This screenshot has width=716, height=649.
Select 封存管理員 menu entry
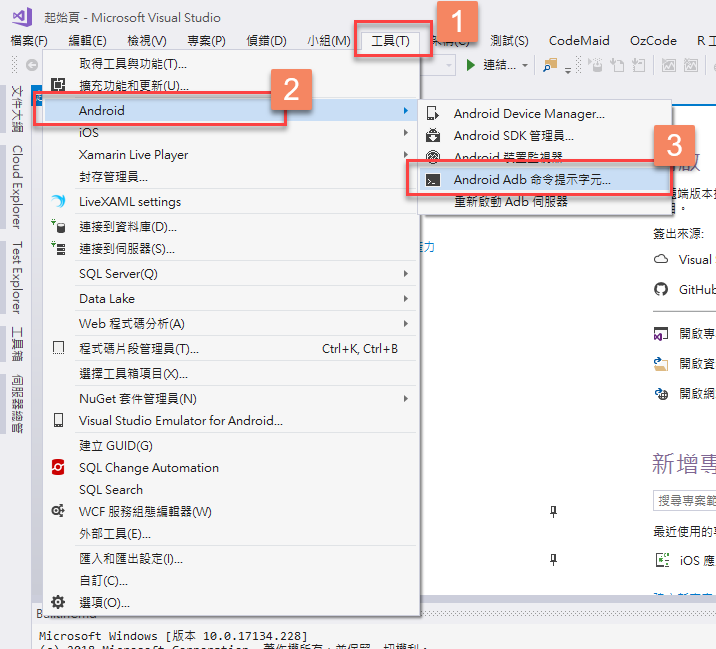point(232,177)
